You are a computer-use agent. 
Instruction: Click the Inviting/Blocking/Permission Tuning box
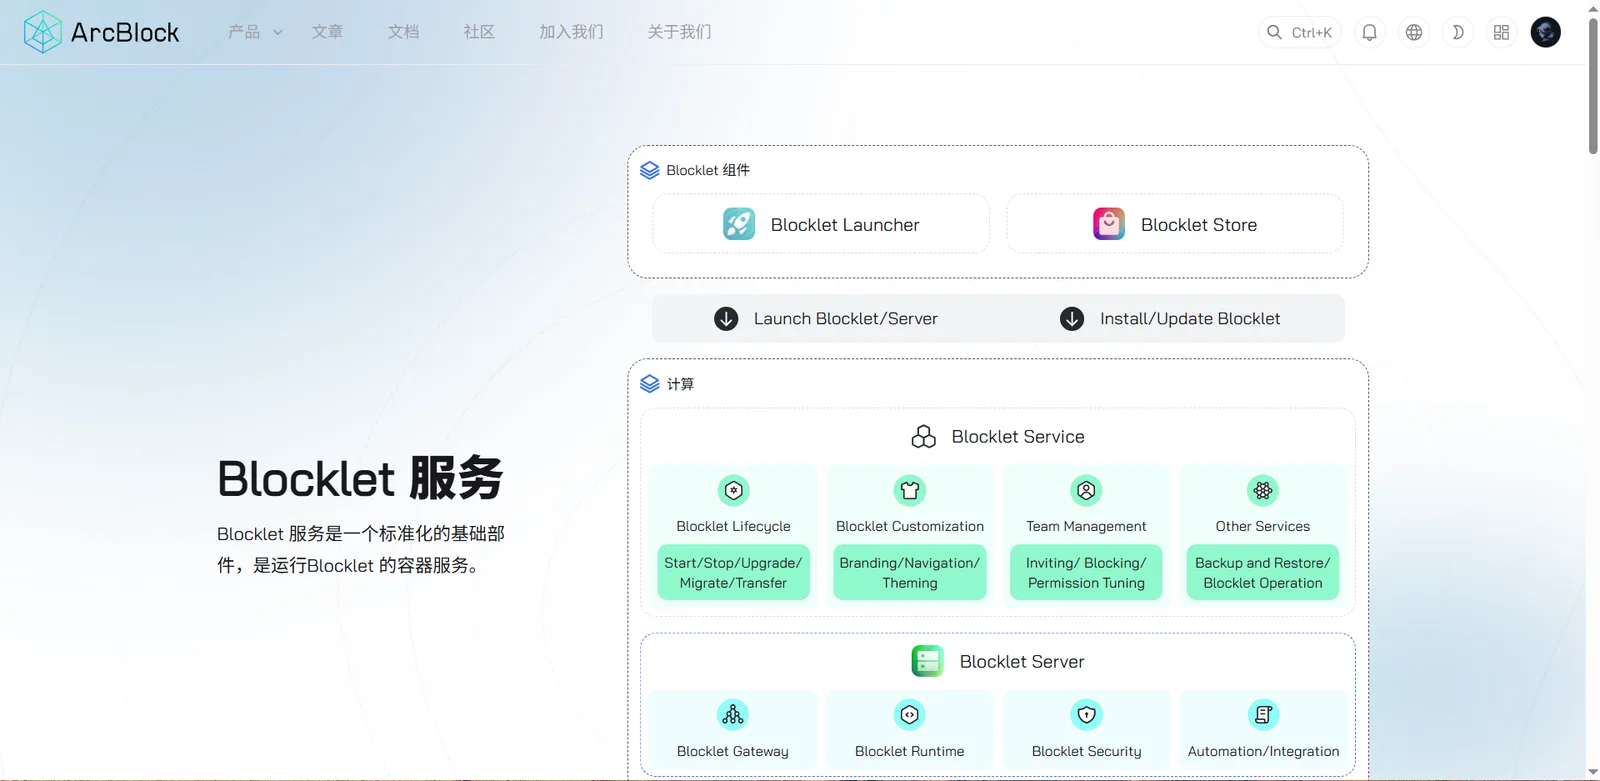pyautogui.click(x=1086, y=573)
